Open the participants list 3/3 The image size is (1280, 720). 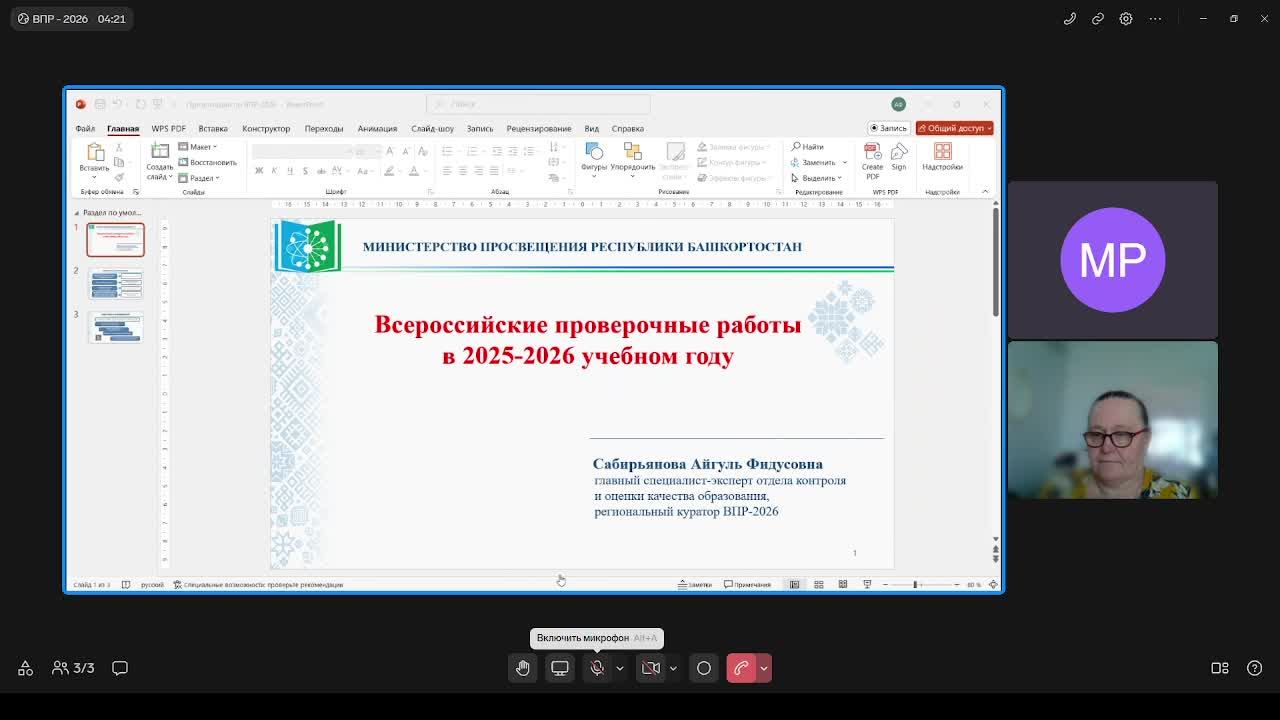73,668
